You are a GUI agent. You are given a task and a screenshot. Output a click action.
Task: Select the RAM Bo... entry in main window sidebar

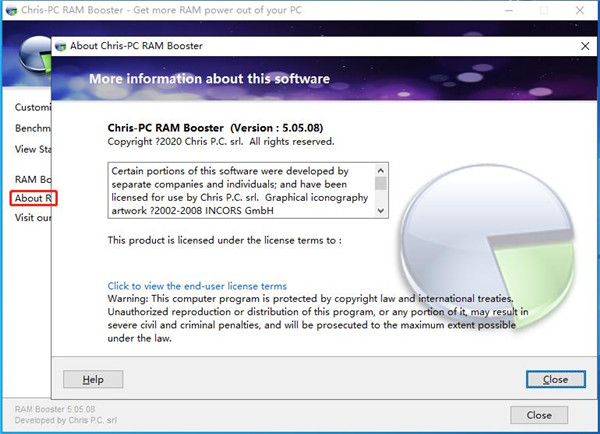(33, 179)
